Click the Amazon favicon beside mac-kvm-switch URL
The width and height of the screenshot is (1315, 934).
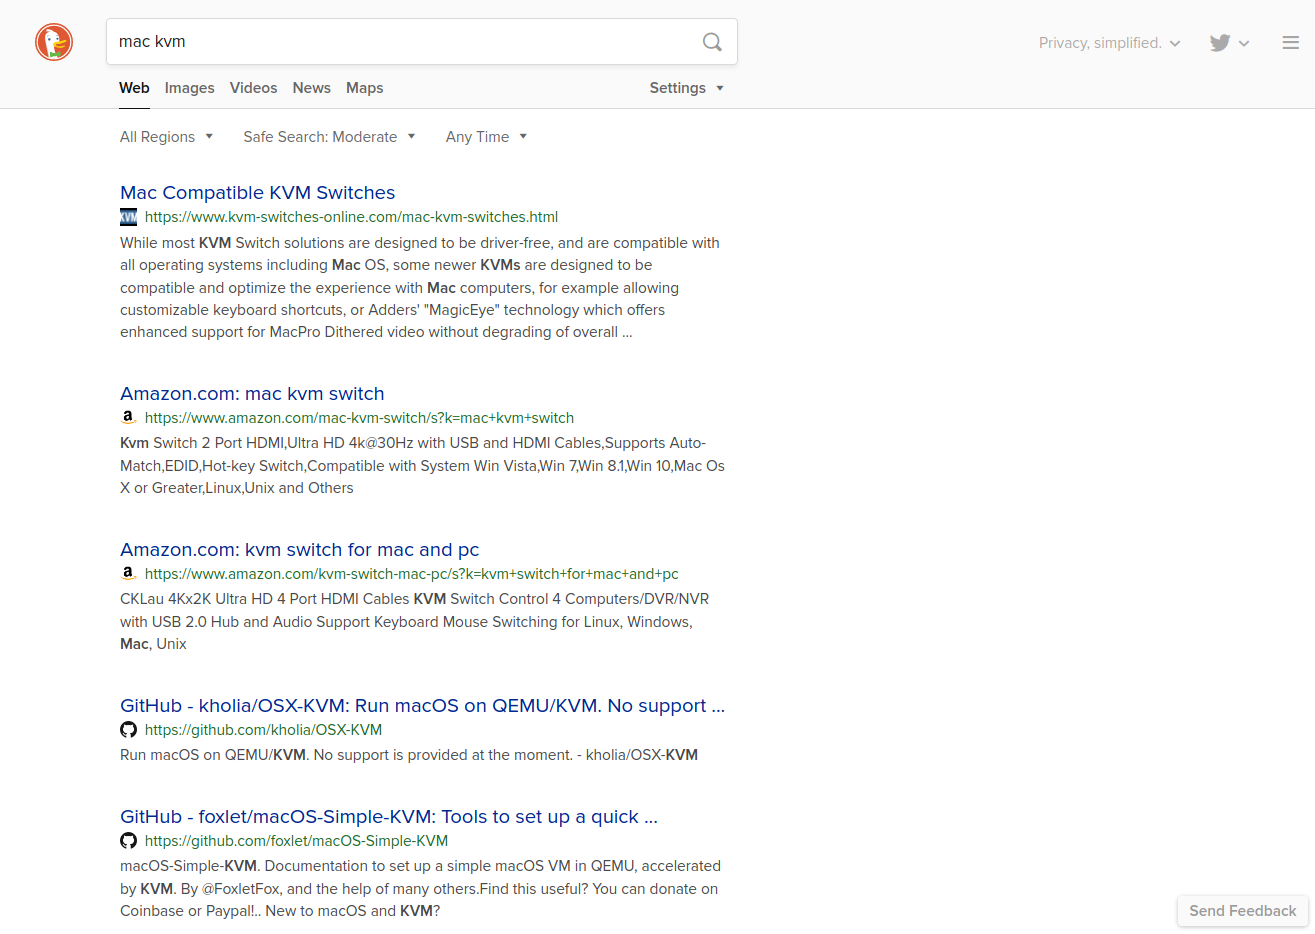tap(128, 418)
